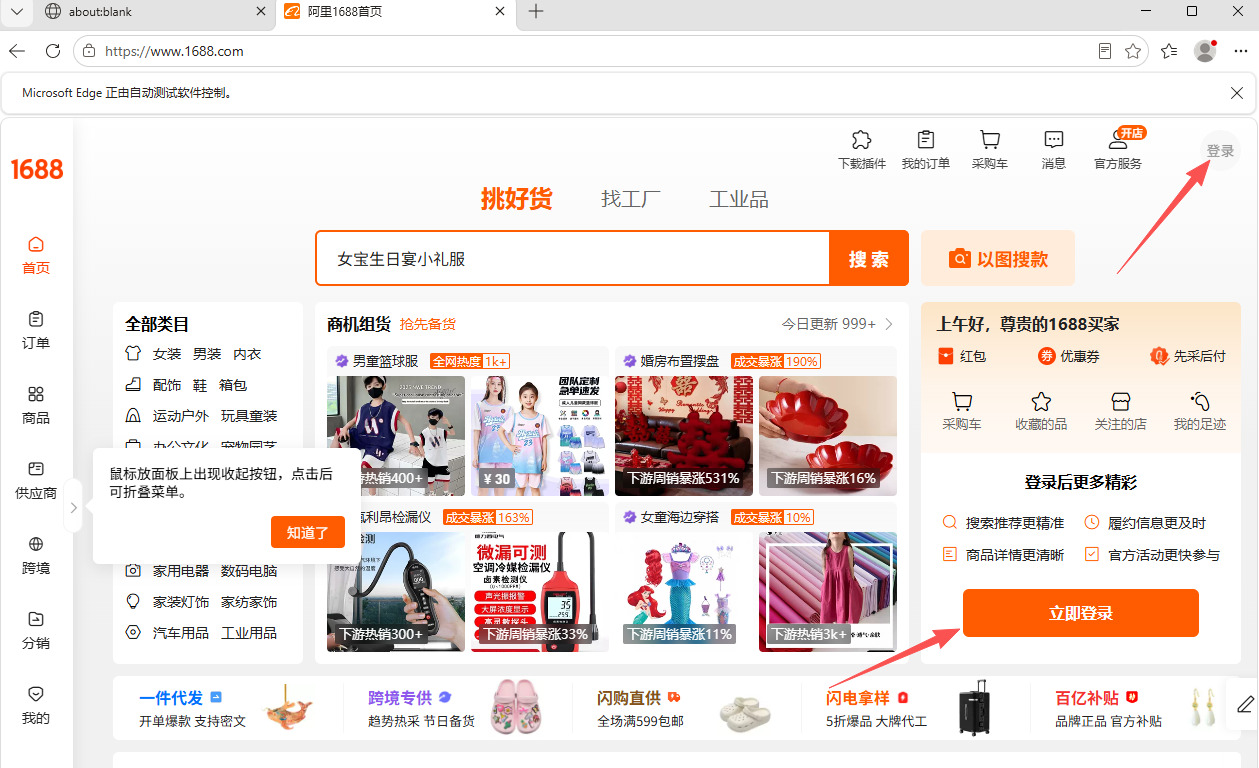Screen dimensions: 1259x768
Task: Click the browser back arrow
Action: pyautogui.click(x=17, y=51)
